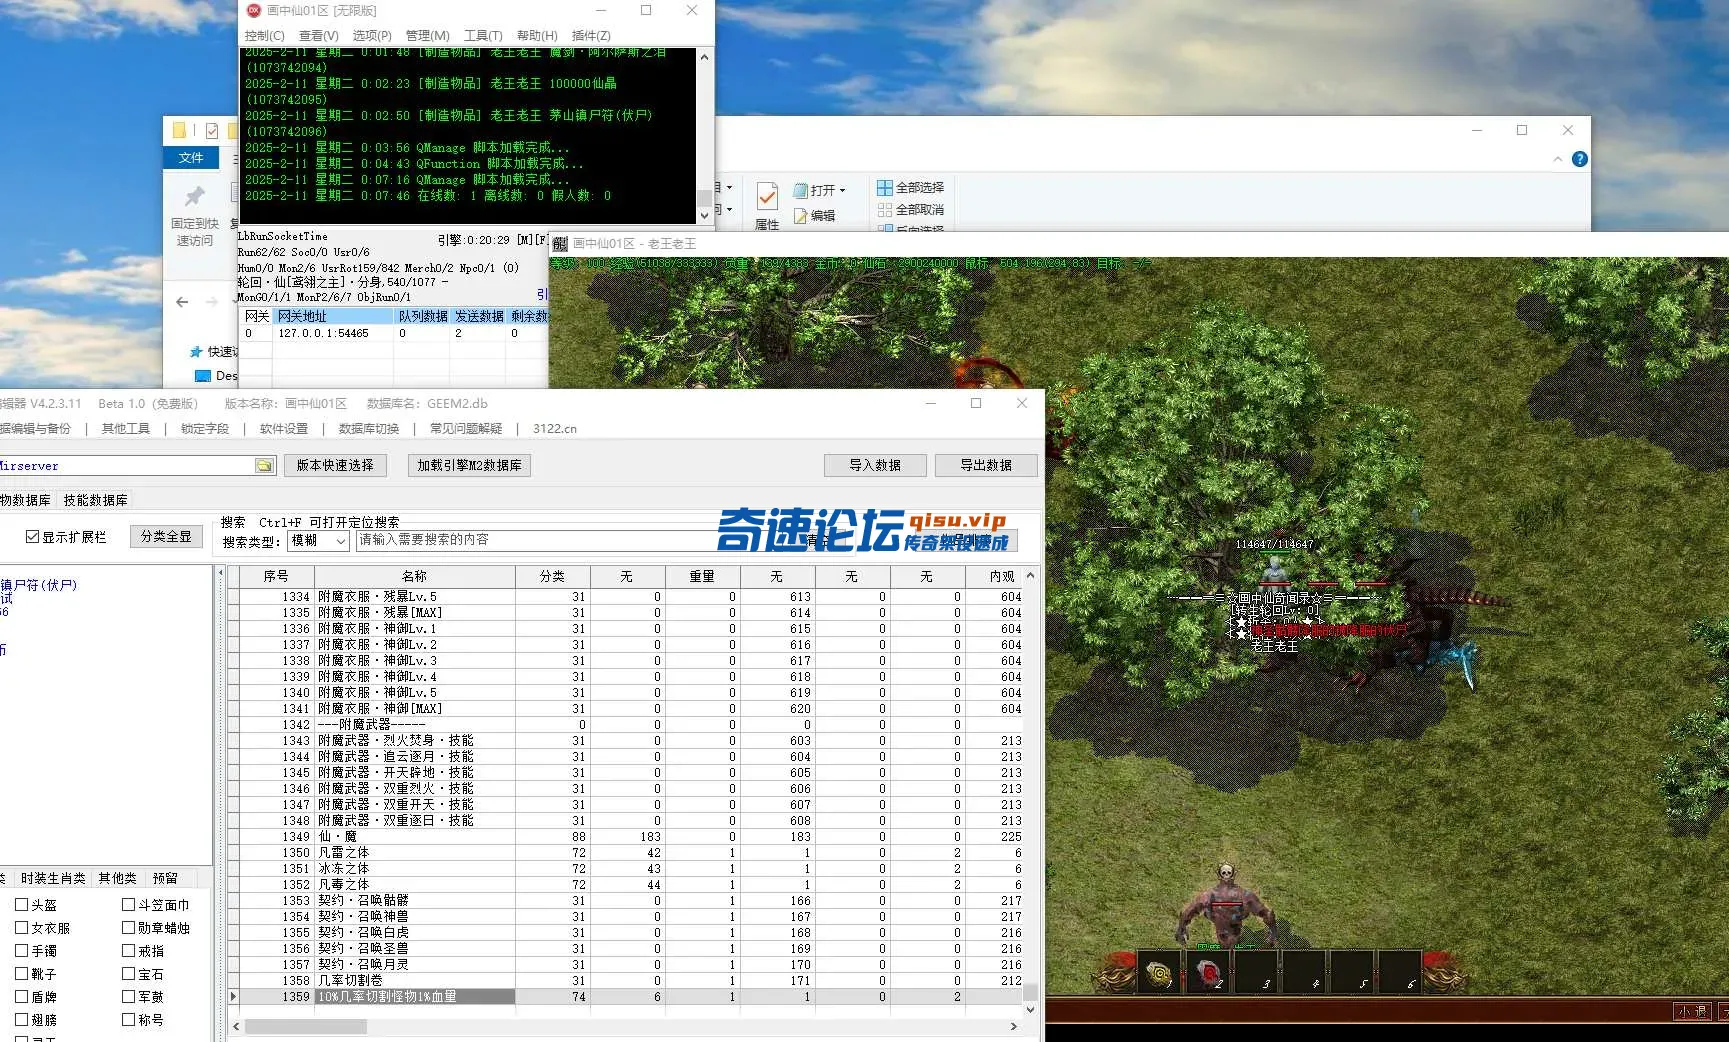Click the gateway address 127.0.0.1:54465 row
The height and width of the screenshot is (1042, 1729).
click(395, 333)
